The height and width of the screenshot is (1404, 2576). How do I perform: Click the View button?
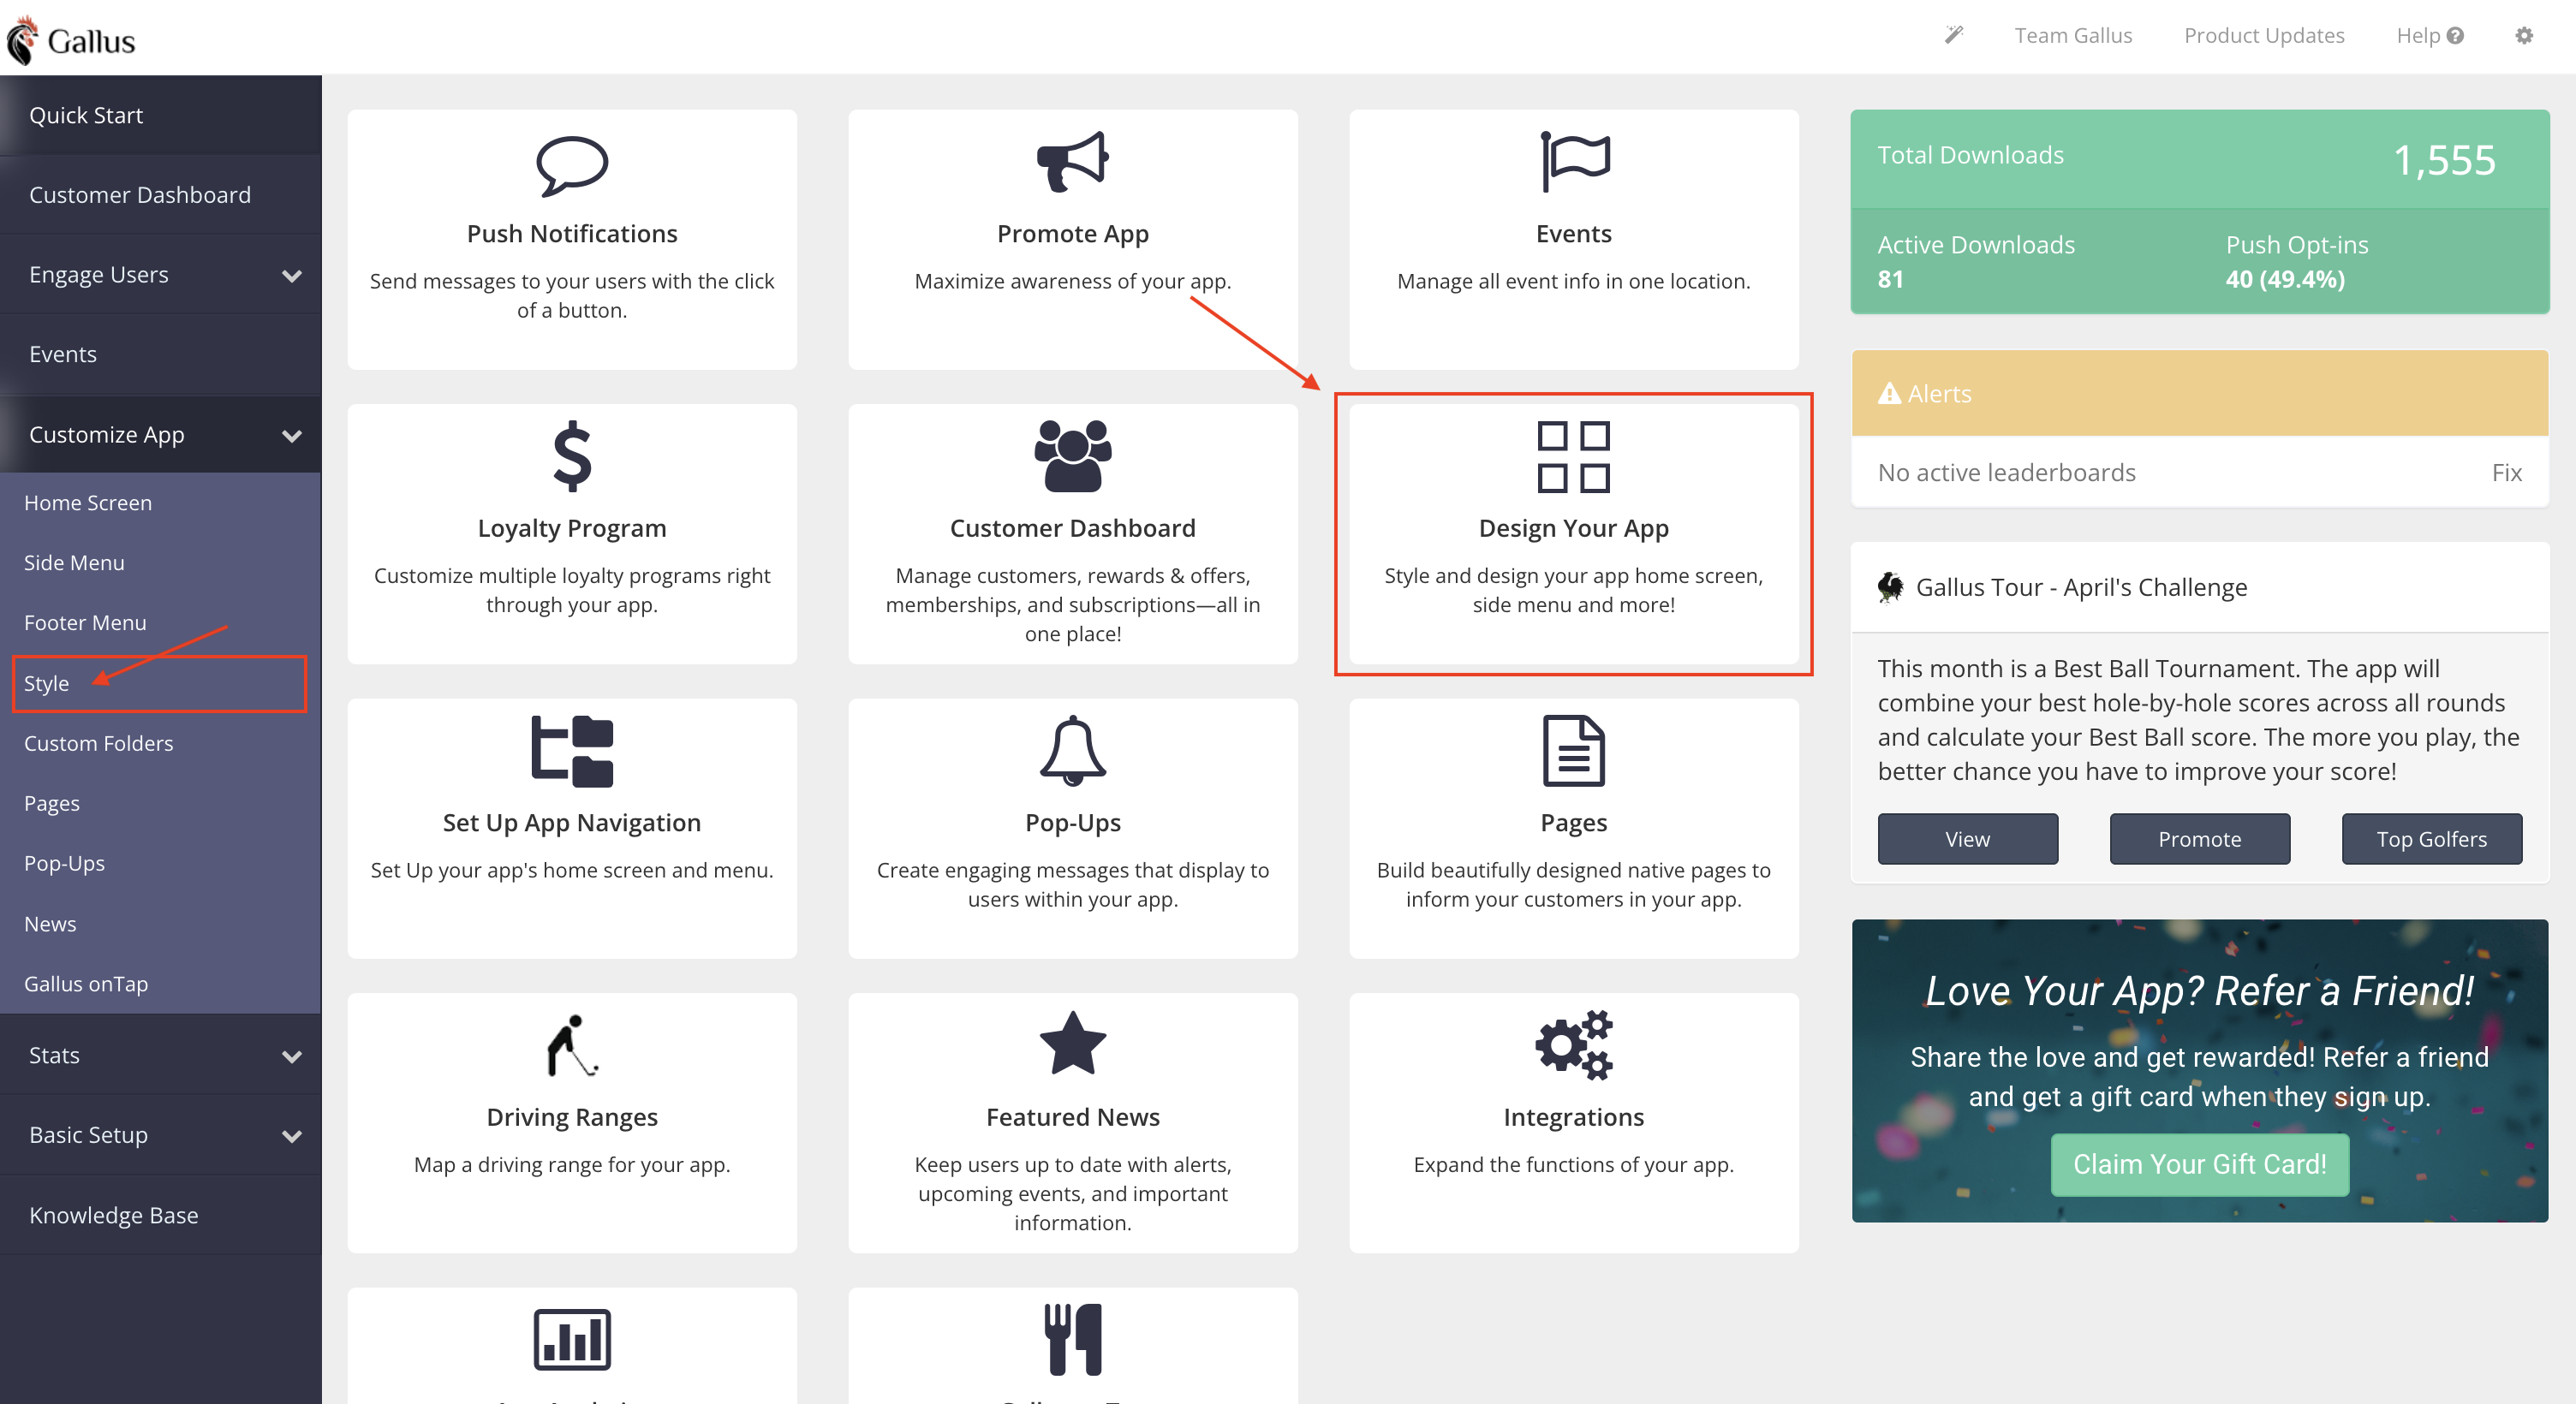pyautogui.click(x=1967, y=839)
